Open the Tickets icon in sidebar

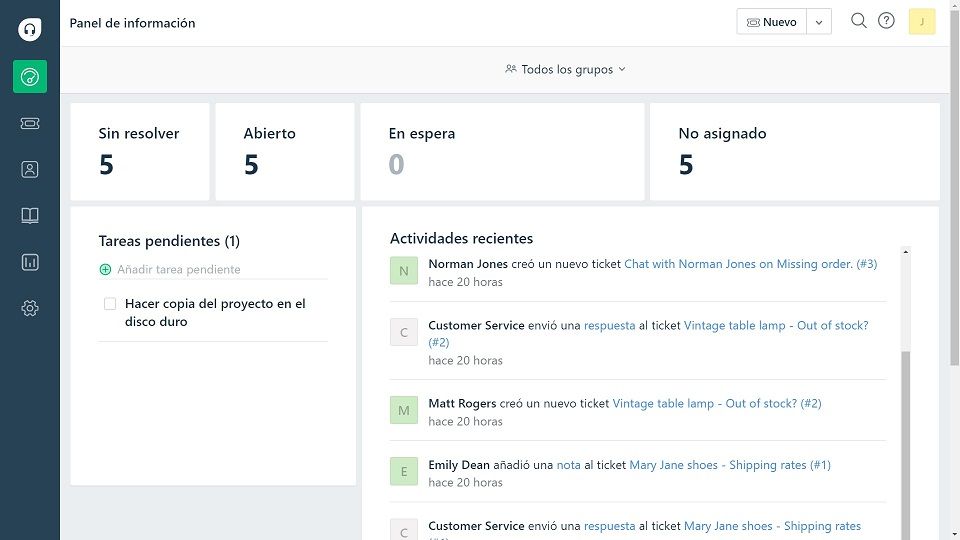click(x=29, y=123)
